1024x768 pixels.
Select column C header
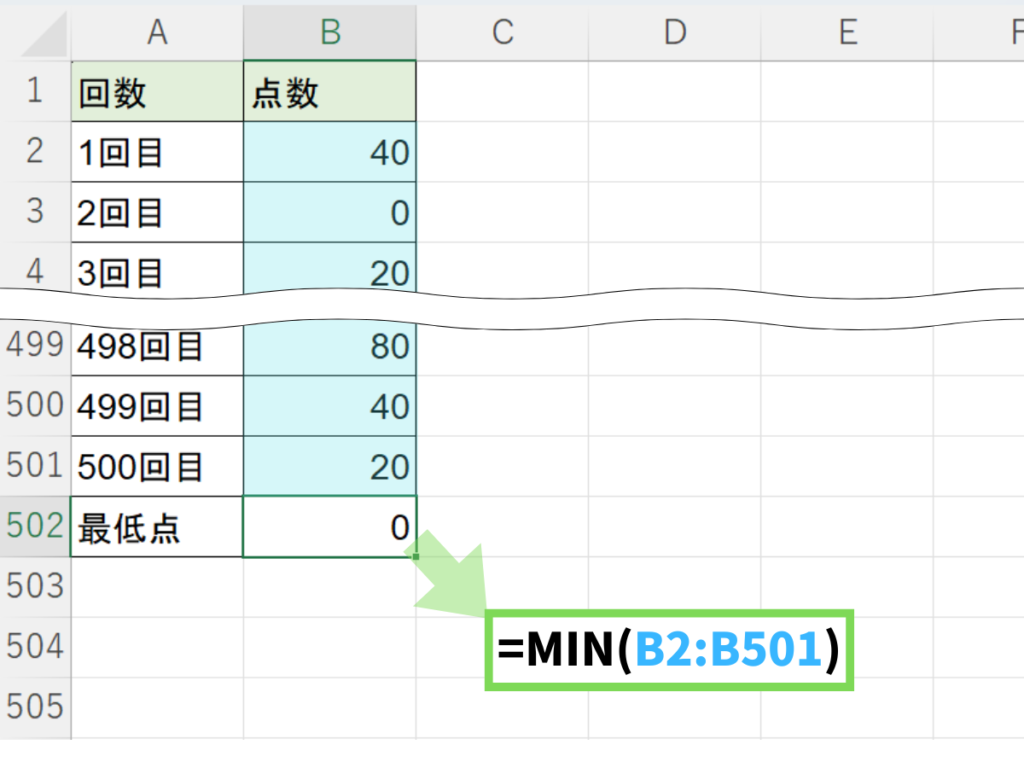click(502, 32)
